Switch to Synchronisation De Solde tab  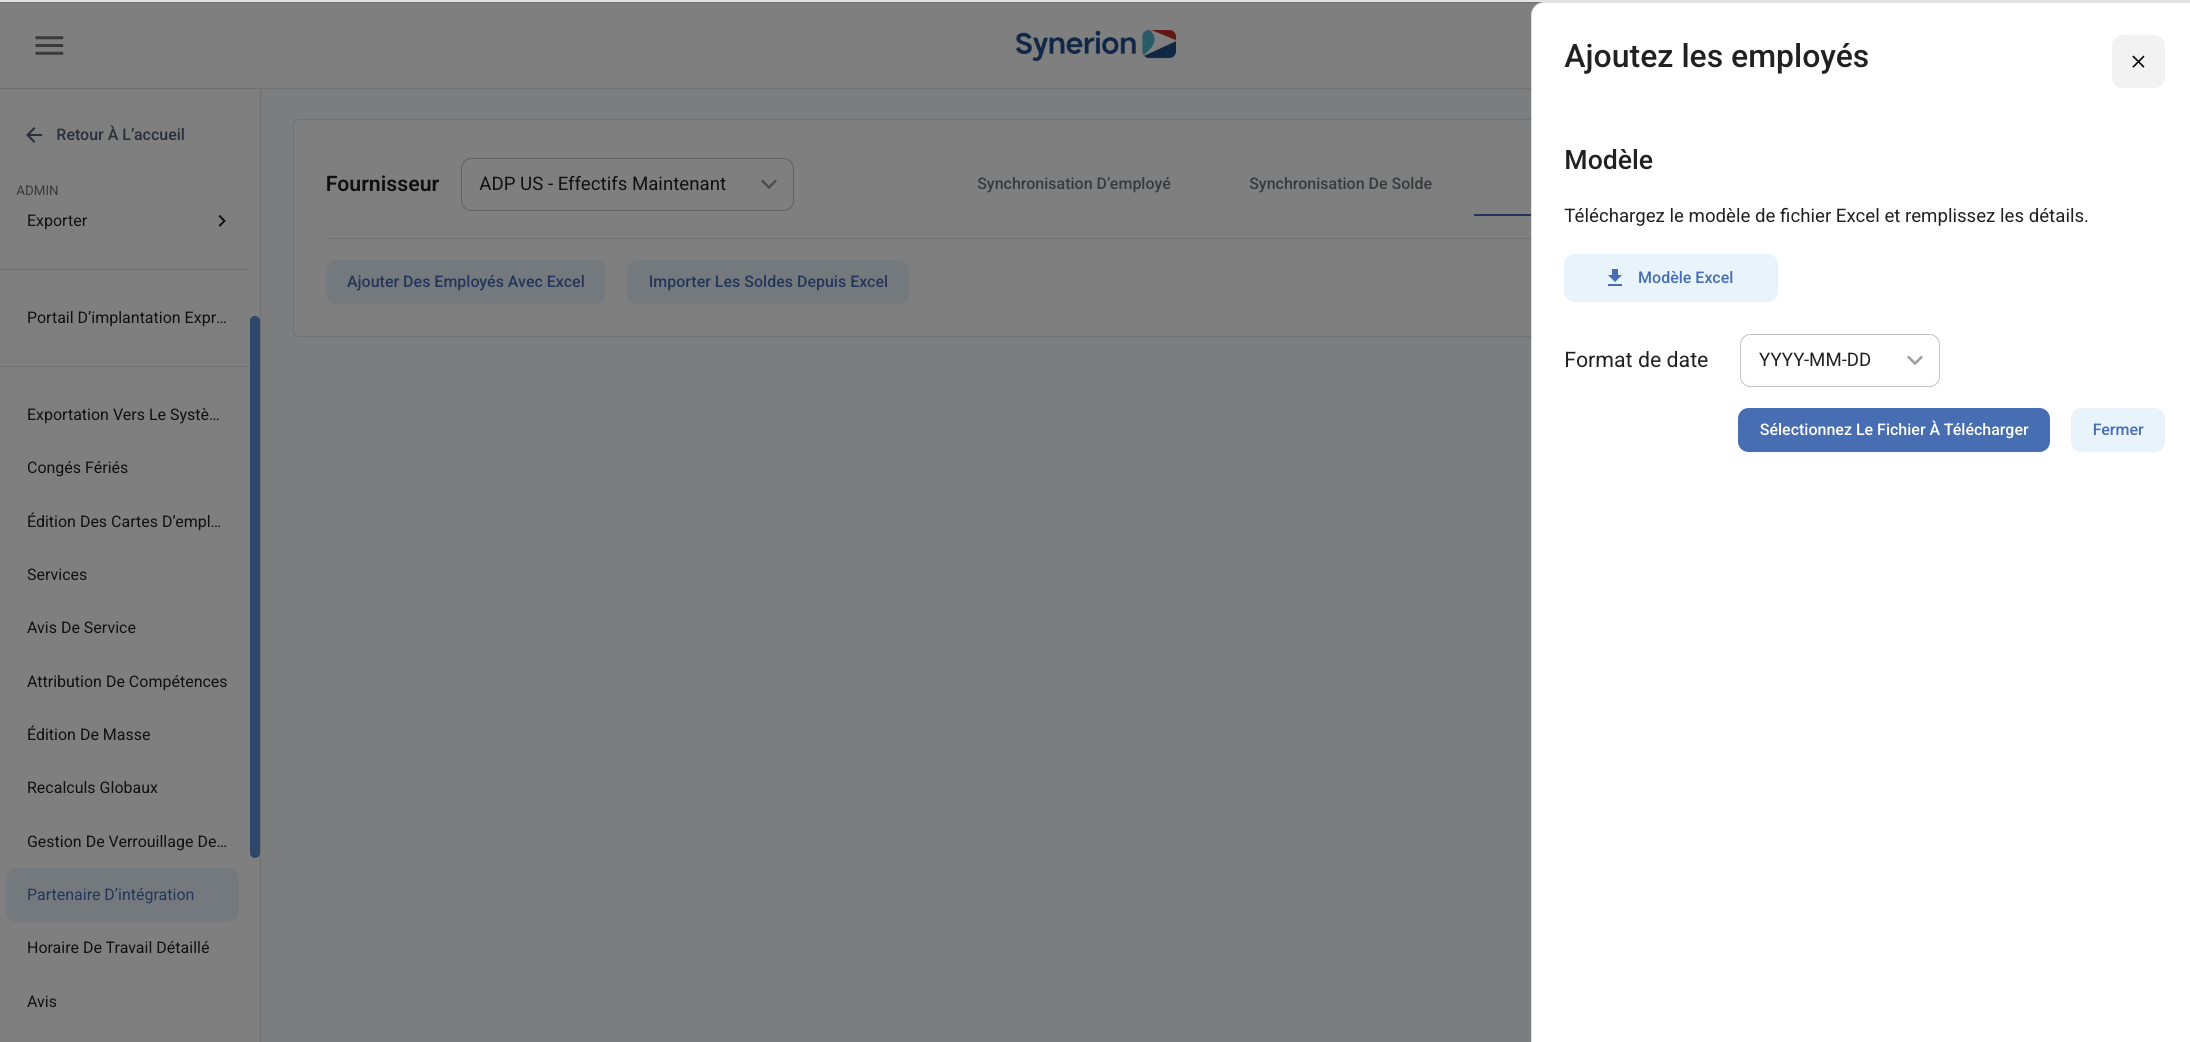tap(1340, 184)
